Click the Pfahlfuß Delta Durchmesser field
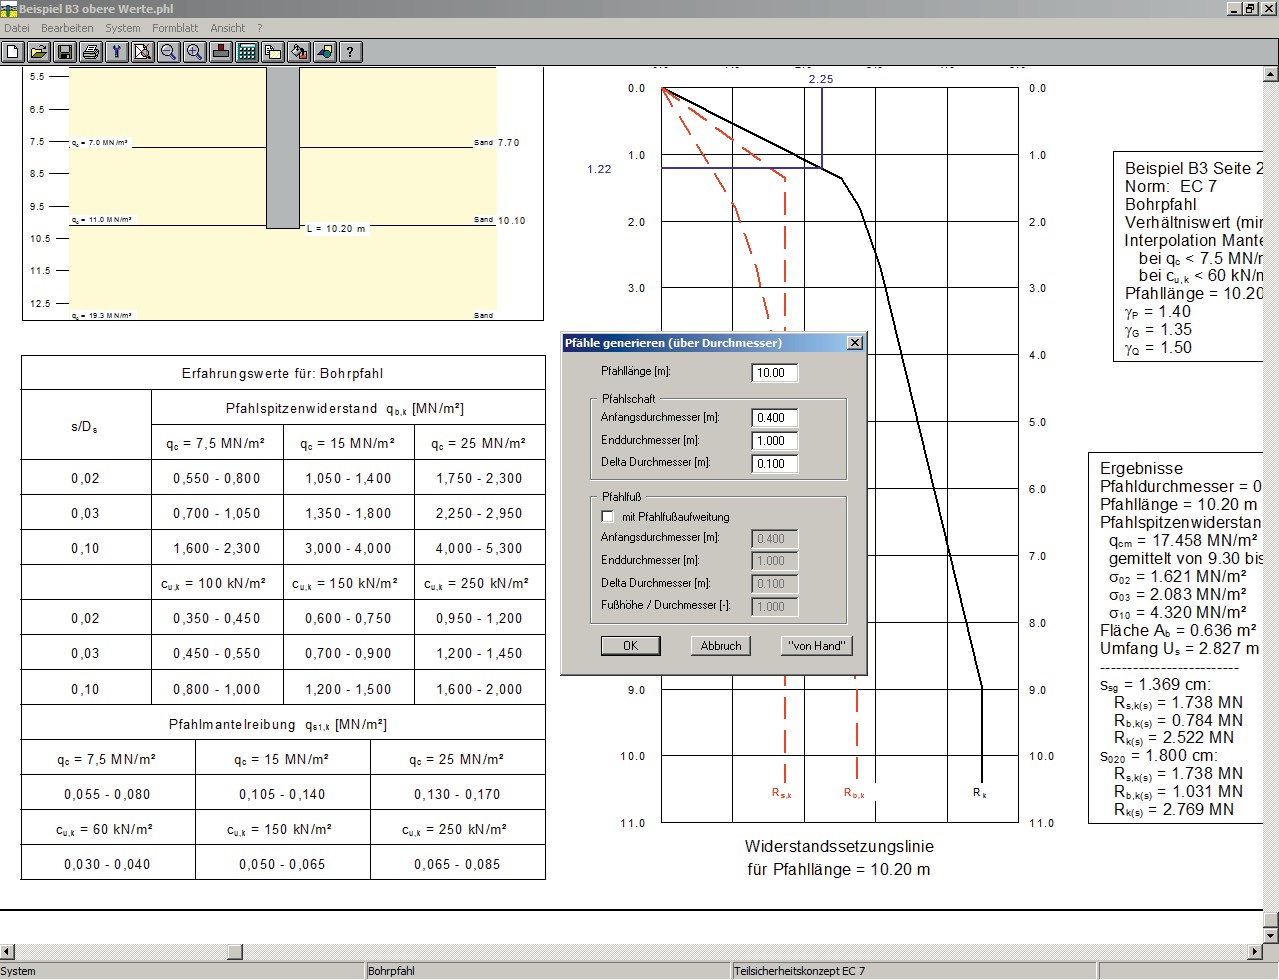The height and width of the screenshot is (980, 1279). (x=775, y=584)
